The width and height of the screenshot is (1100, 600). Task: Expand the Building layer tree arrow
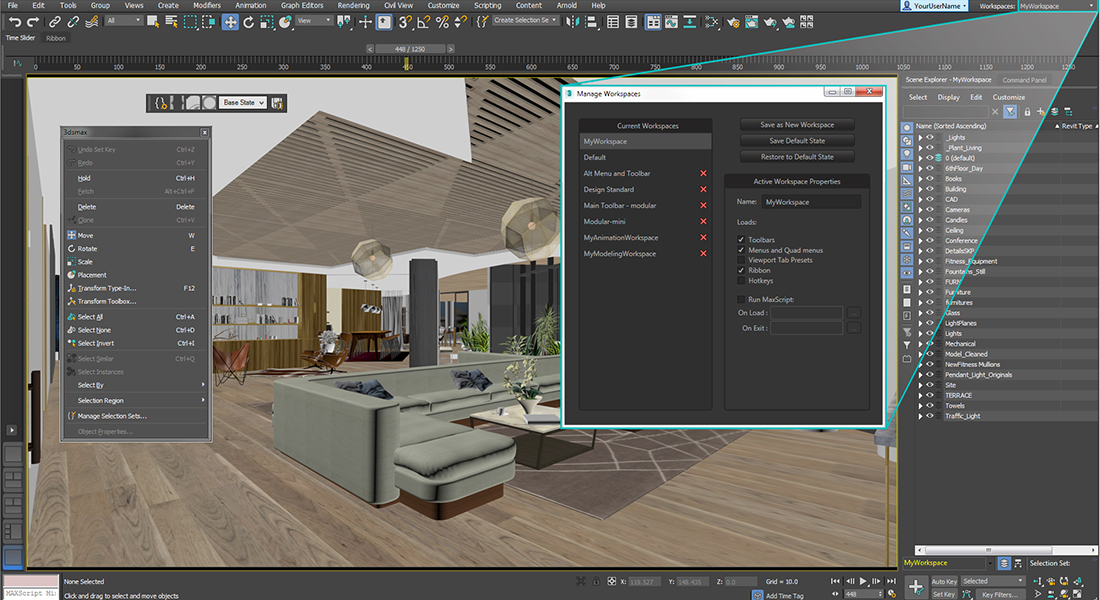920,189
